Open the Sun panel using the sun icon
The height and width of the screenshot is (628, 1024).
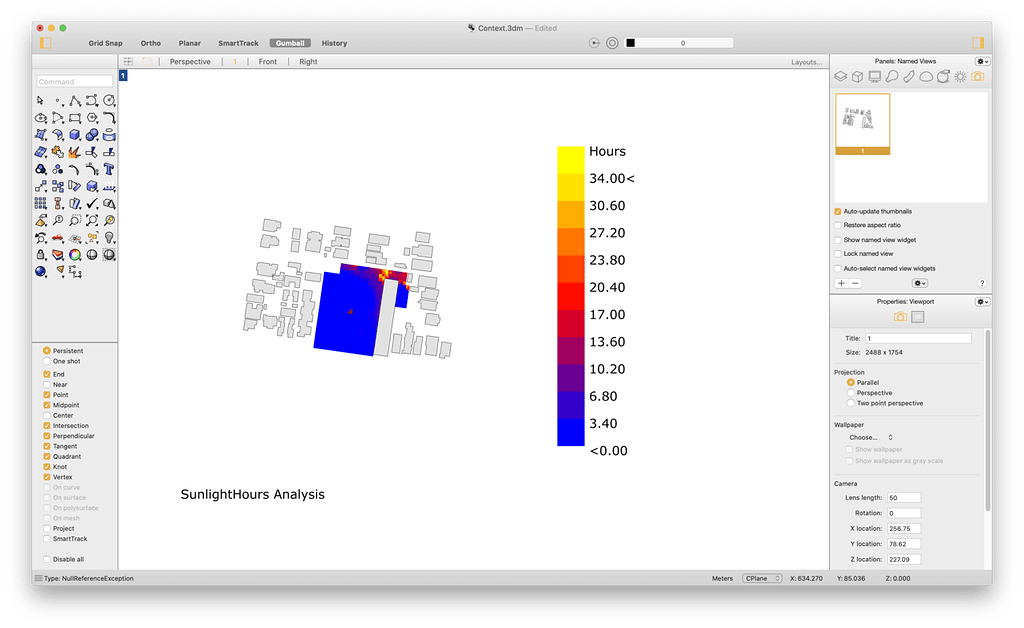960,77
